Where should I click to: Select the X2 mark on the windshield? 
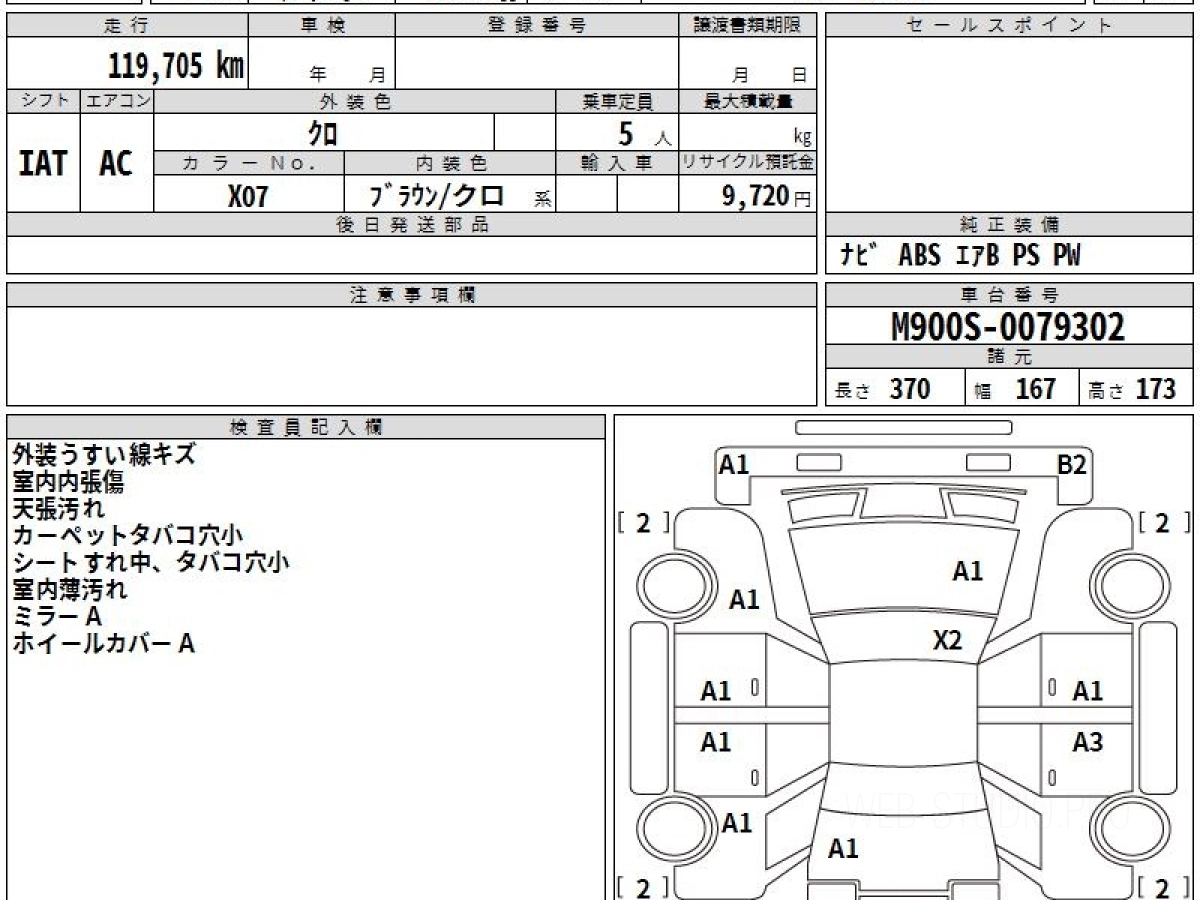coord(947,641)
